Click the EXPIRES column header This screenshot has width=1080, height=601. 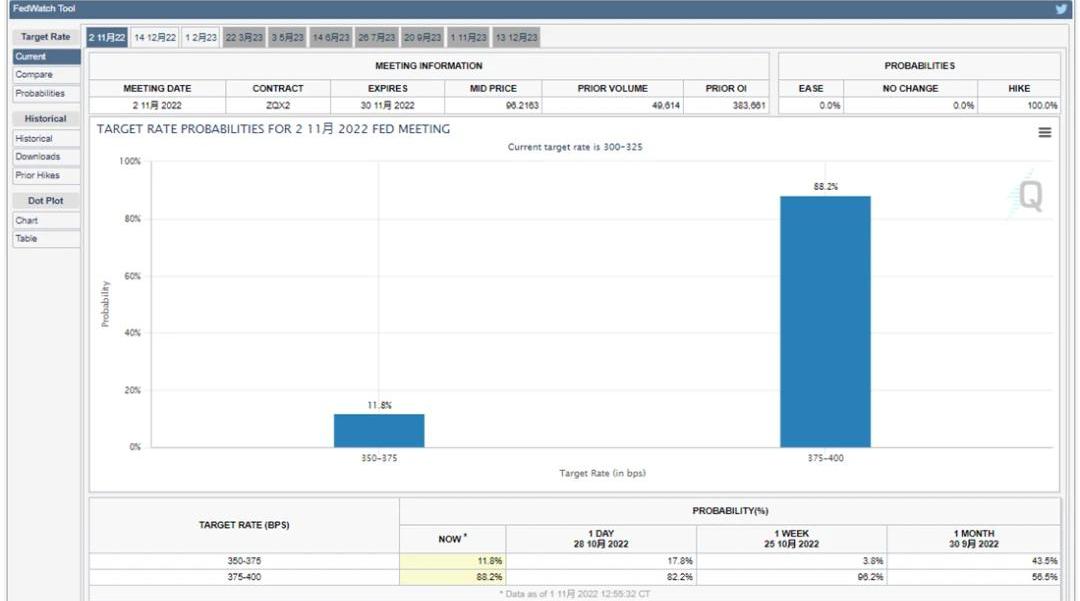pyautogui.click(x=388, y=88)
